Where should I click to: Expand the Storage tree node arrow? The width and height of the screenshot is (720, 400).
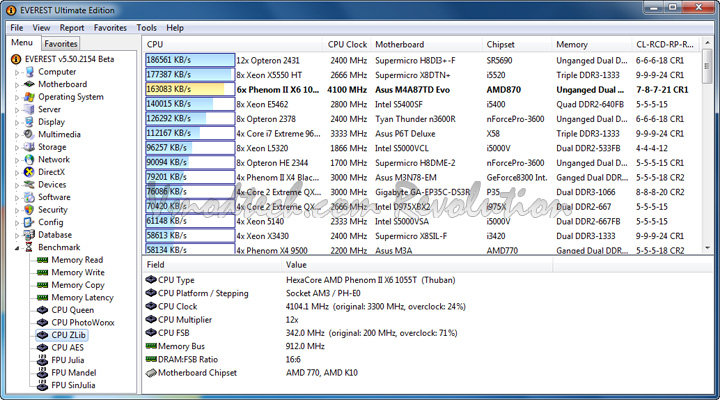point(17,147)
